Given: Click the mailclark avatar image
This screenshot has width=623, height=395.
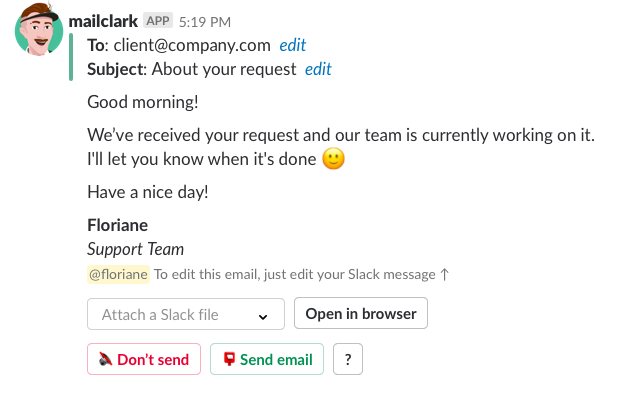Looking at the screenshot, I should (x=39, y=29).
